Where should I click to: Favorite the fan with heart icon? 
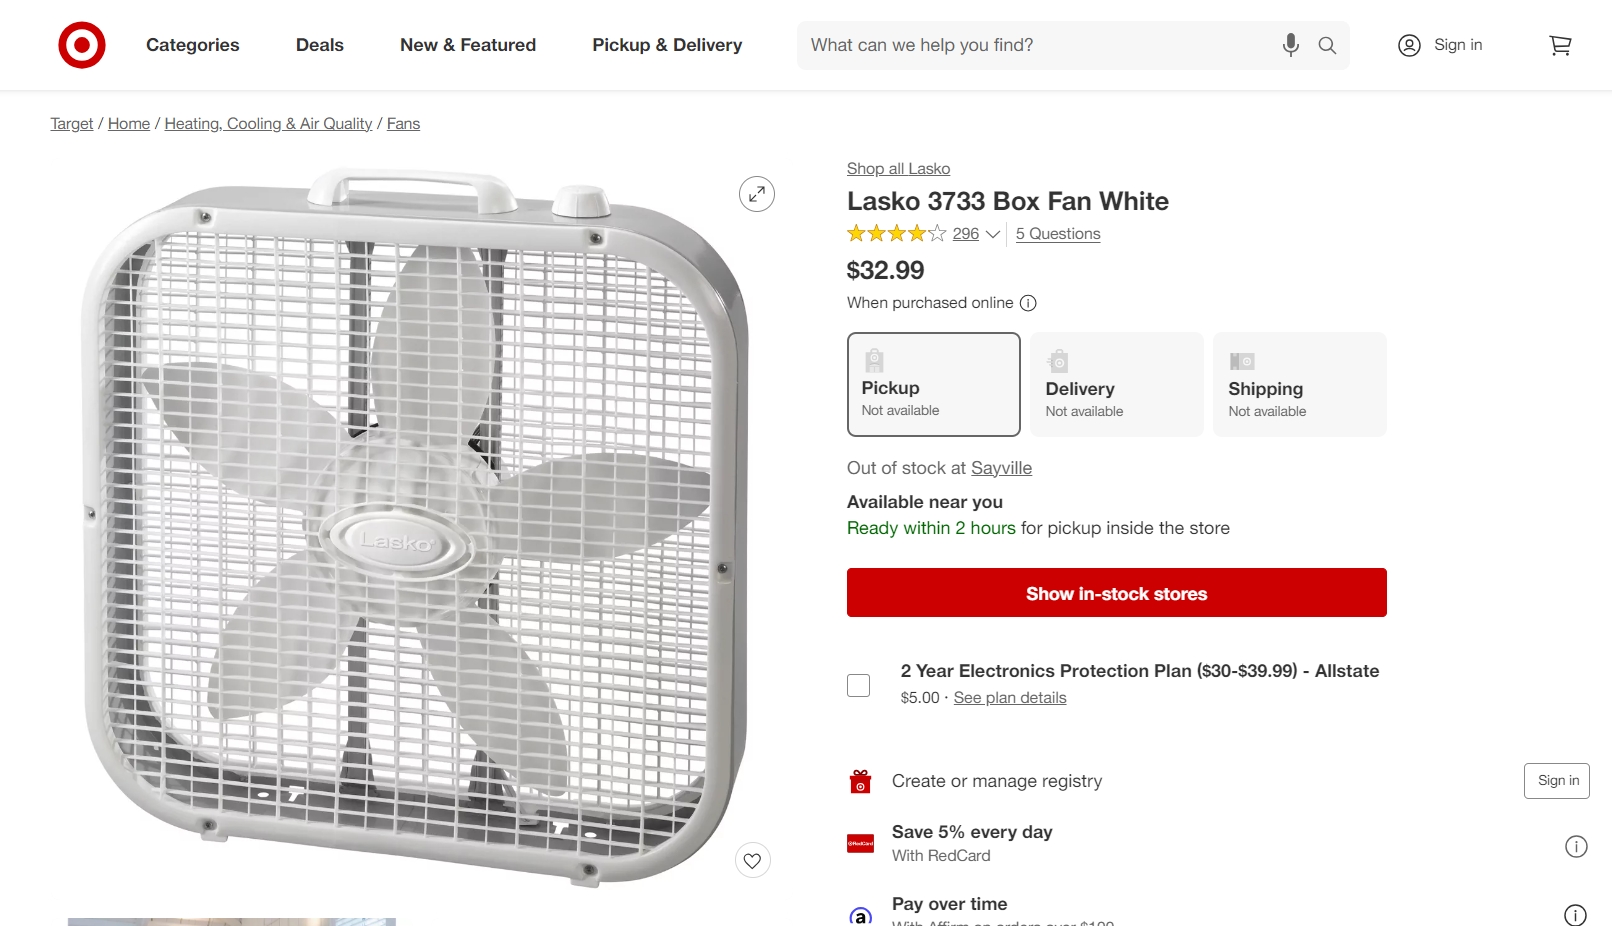[x=753, y=860]
